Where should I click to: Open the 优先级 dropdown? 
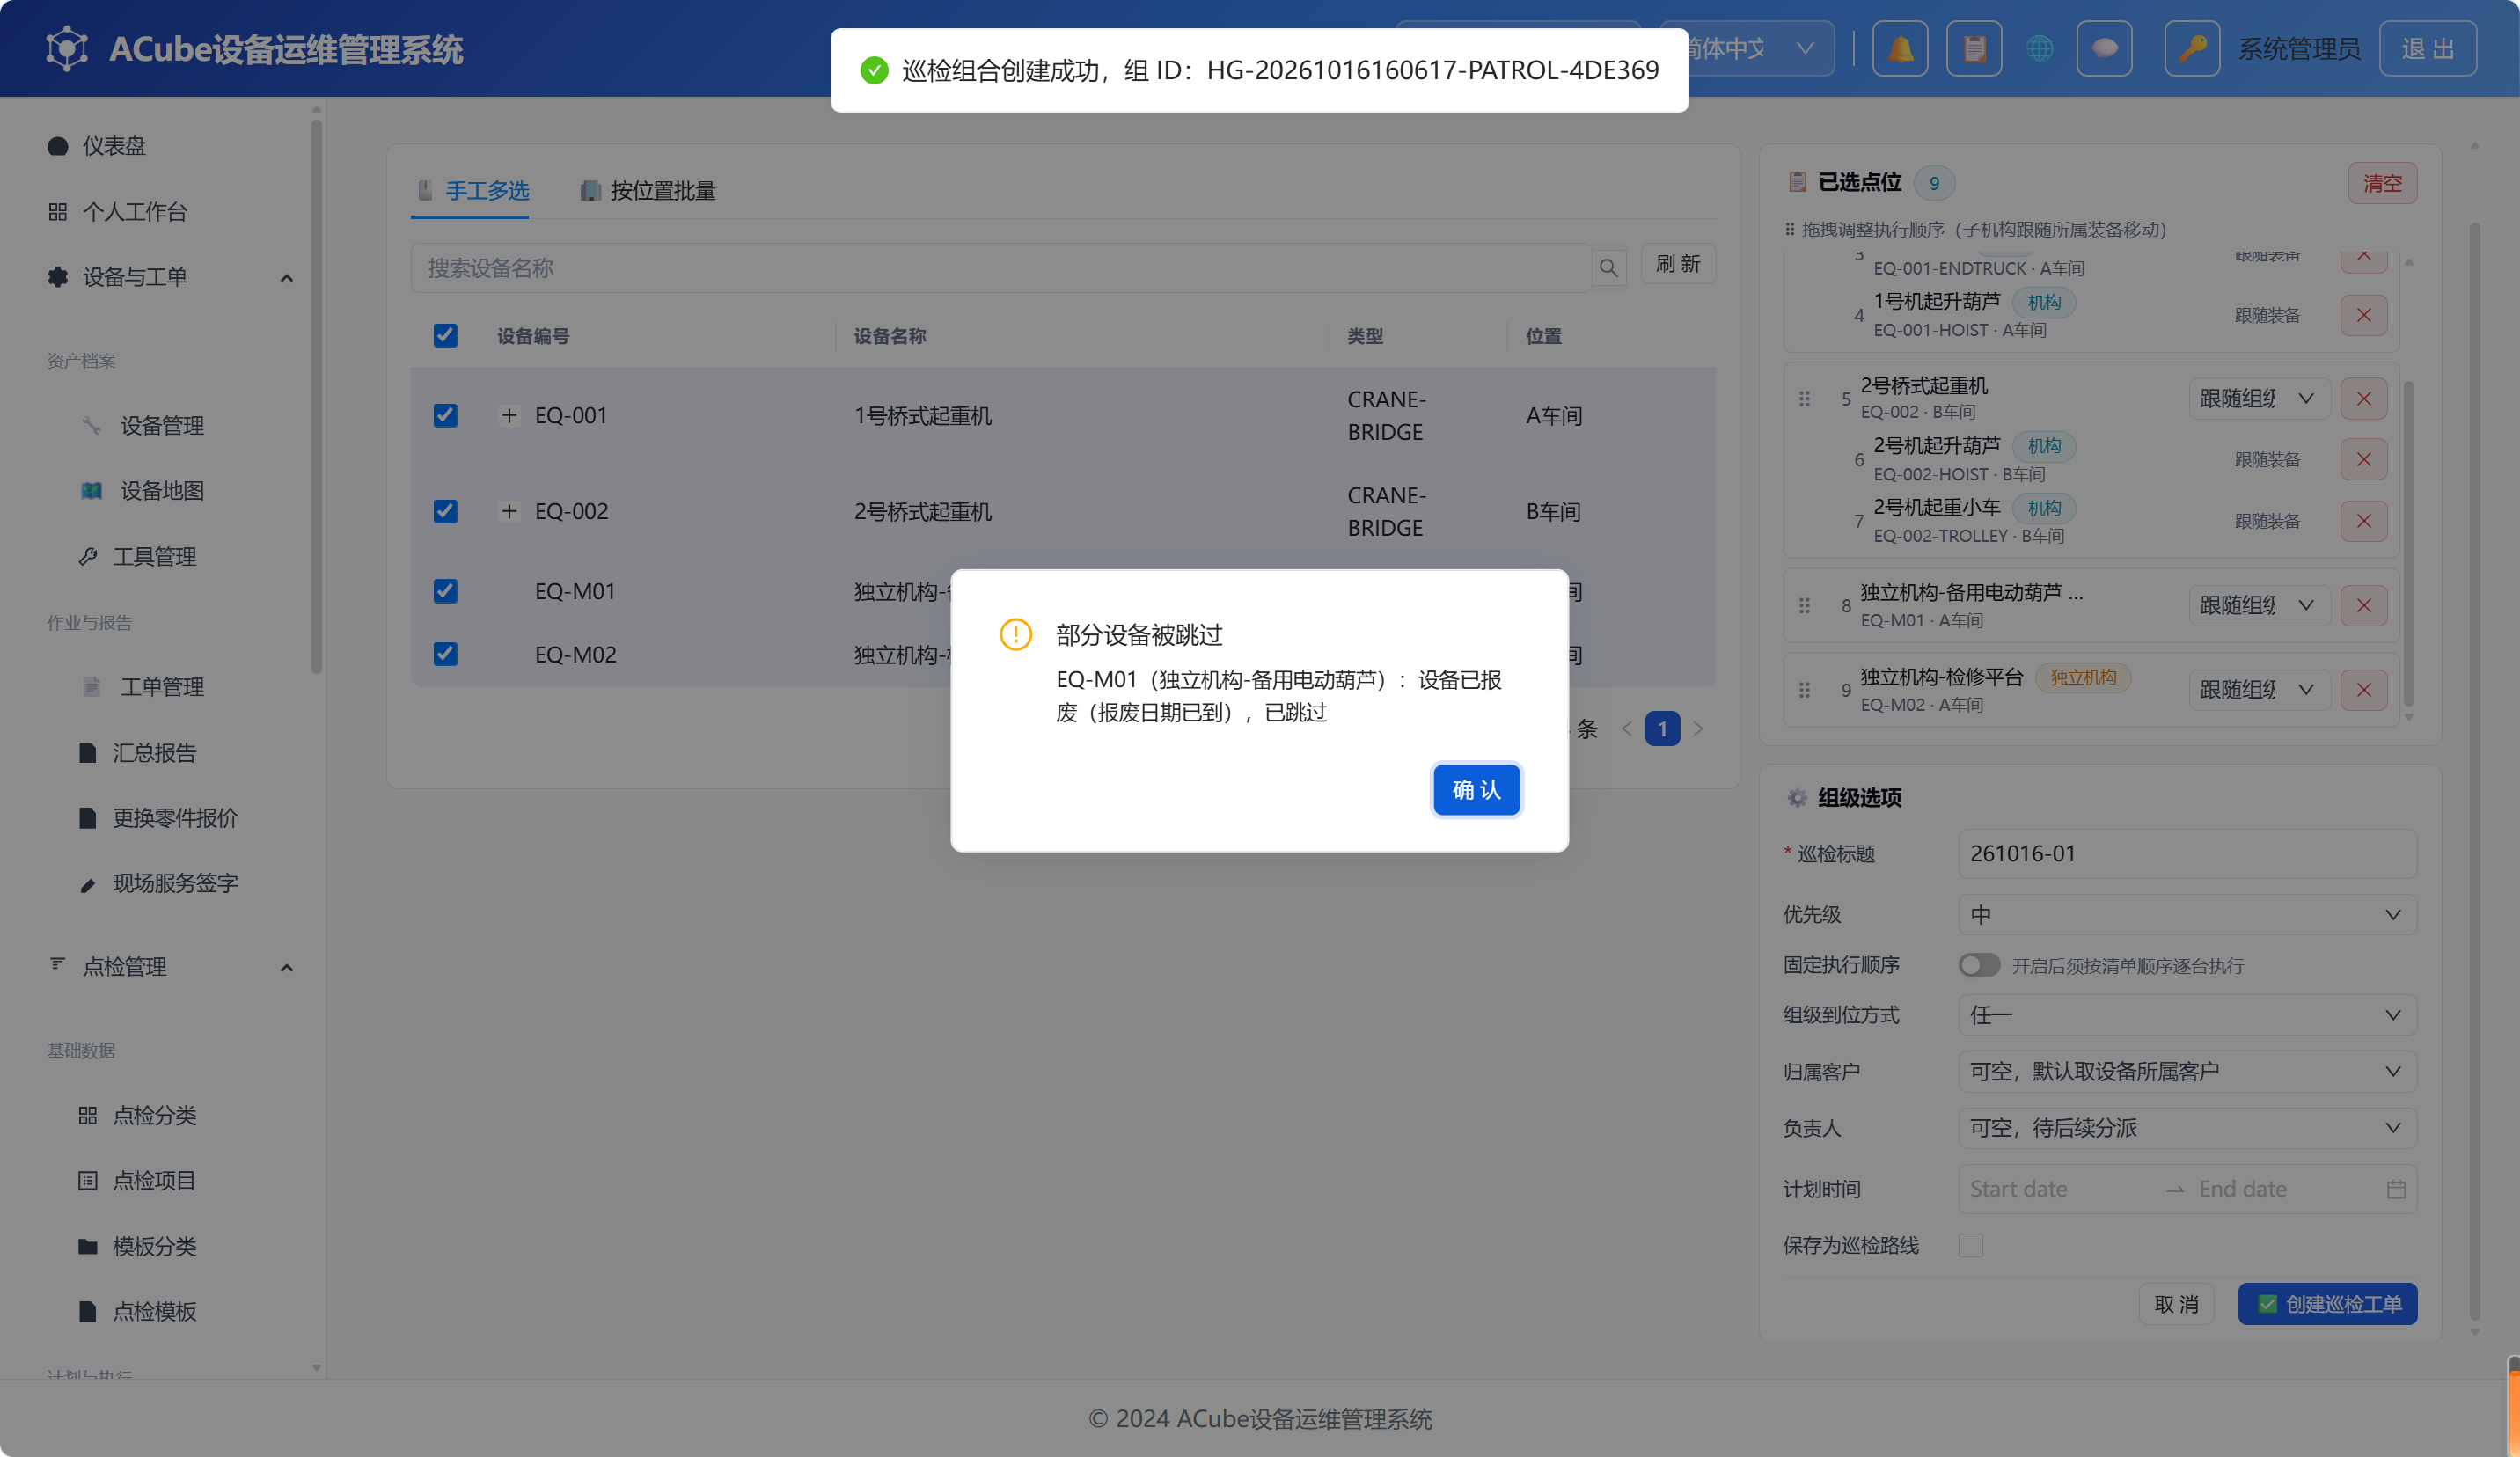point(2187,914)
